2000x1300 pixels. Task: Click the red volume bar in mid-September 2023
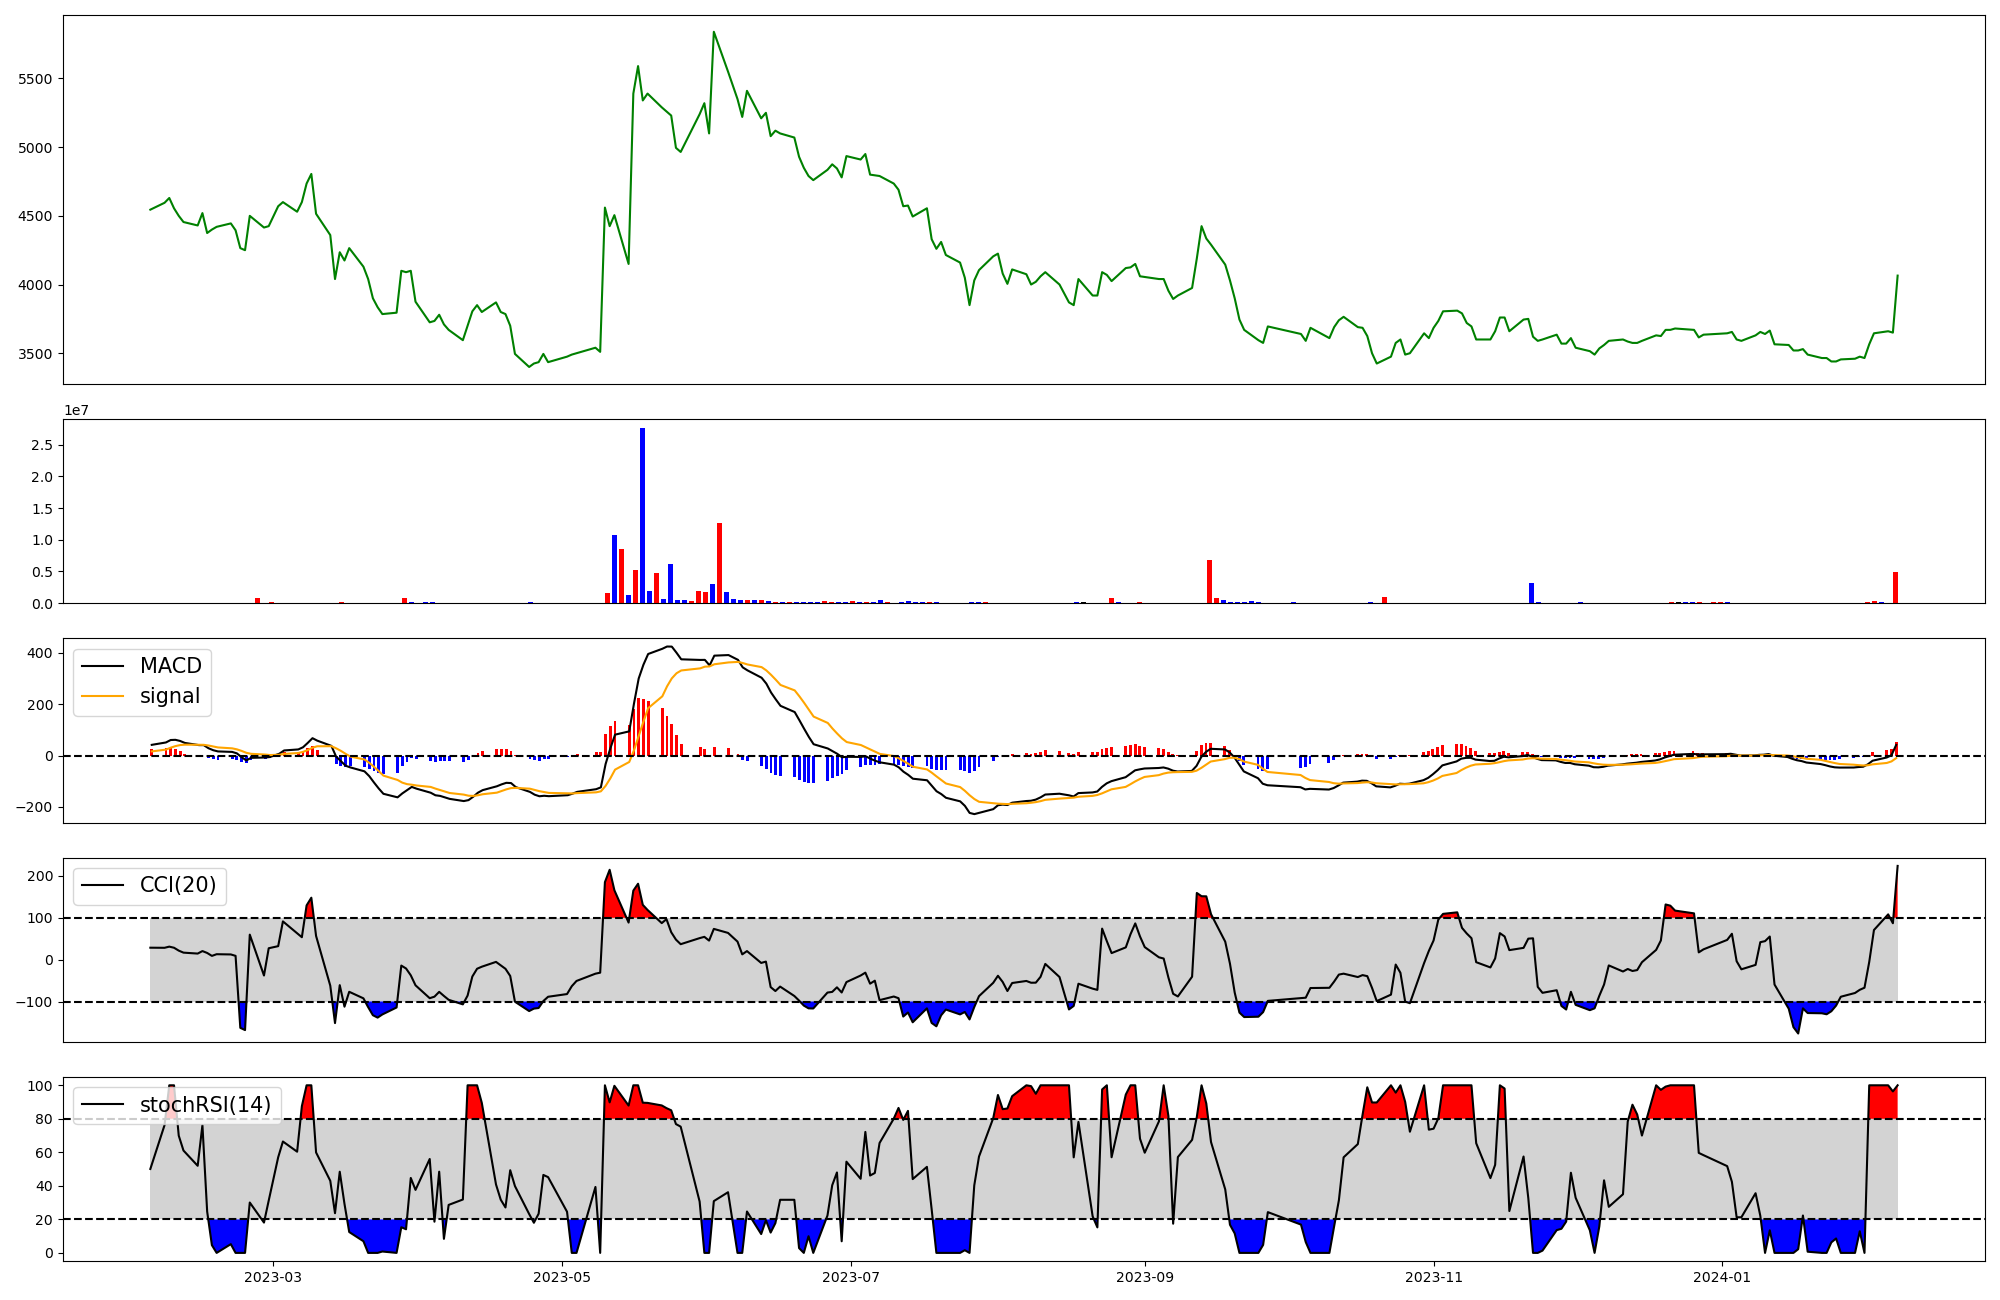coord(1209,581)
